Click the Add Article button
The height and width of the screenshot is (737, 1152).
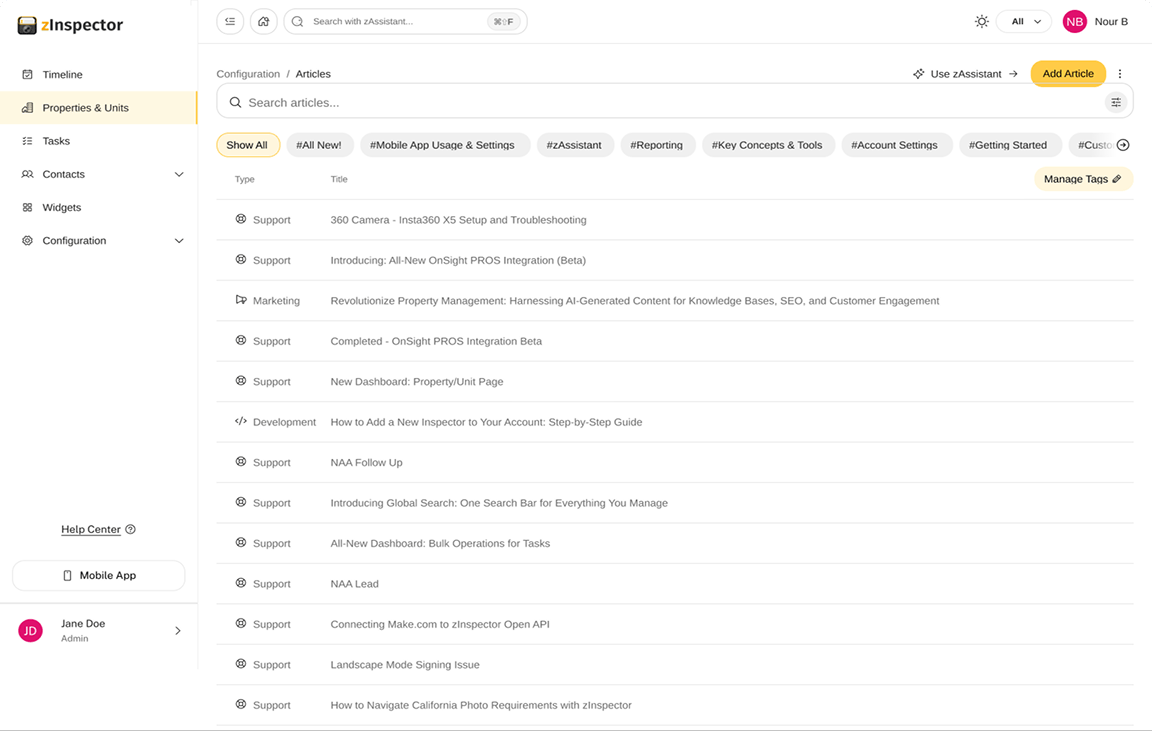pos(1068,73)
